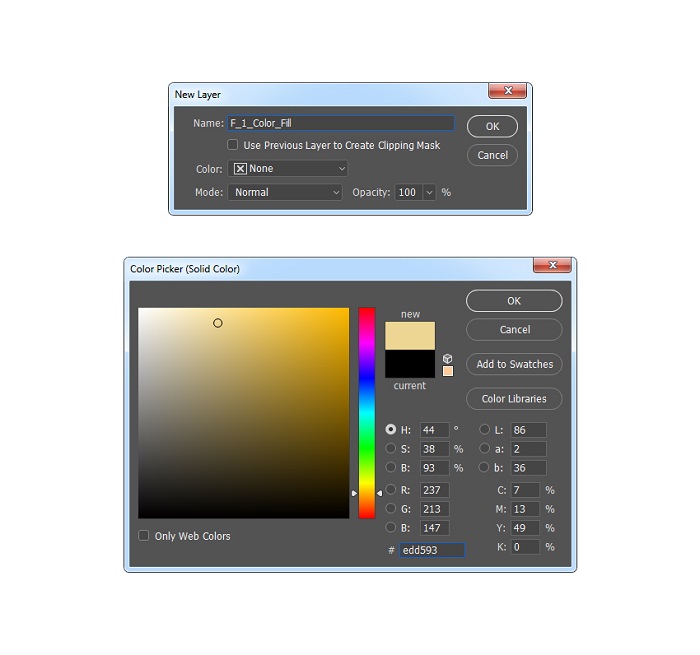Select the R red radio button

(x=391, y=489)
